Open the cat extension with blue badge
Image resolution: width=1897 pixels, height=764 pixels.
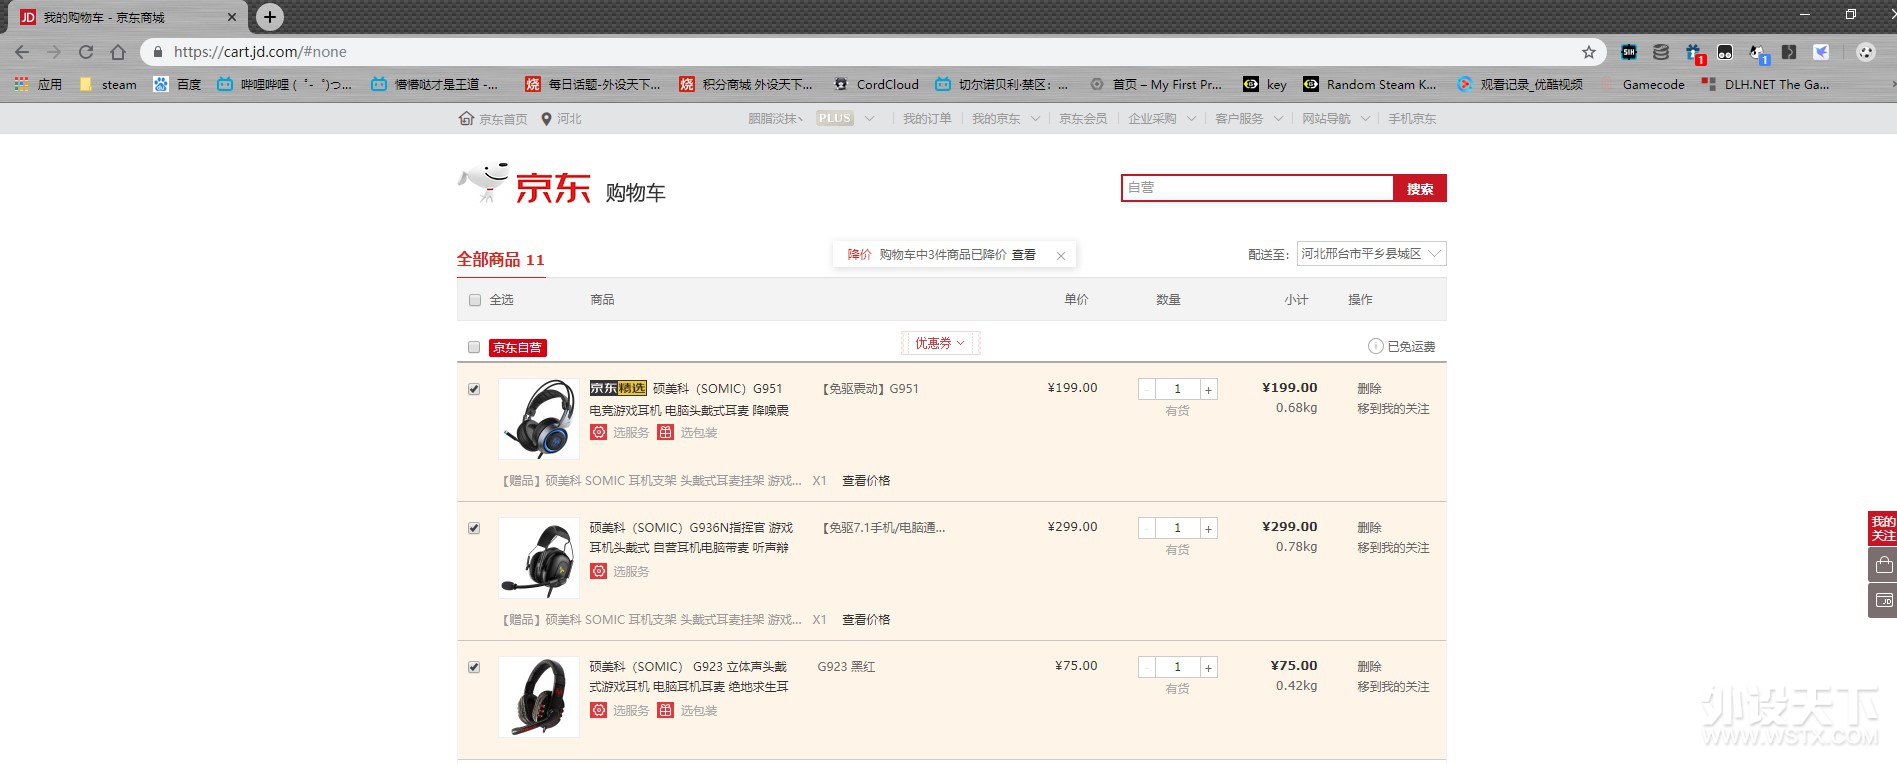[x=1758, y=53]
